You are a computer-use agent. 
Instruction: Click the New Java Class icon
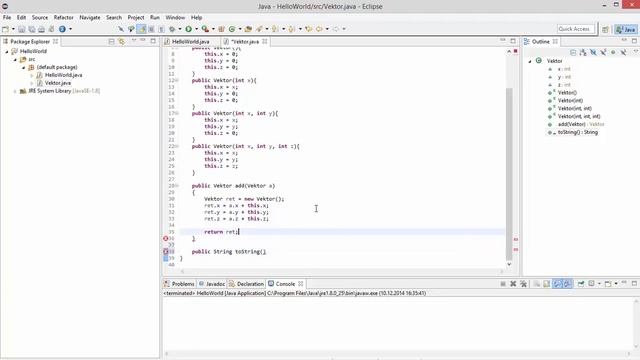pos(232,29)
